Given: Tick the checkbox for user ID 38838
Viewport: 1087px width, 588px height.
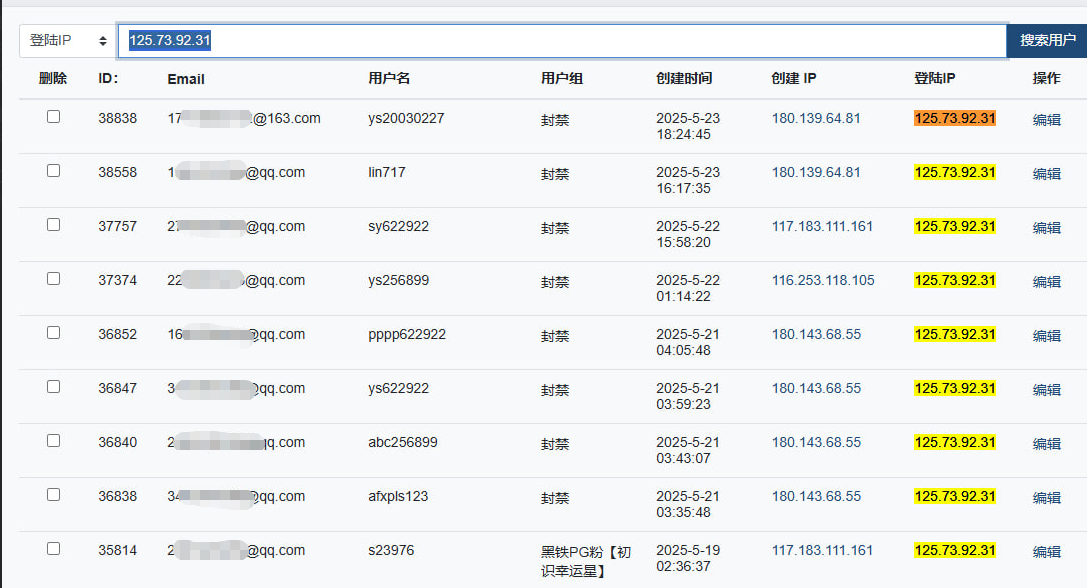Looking at the screenshot, I should point(53,116).
